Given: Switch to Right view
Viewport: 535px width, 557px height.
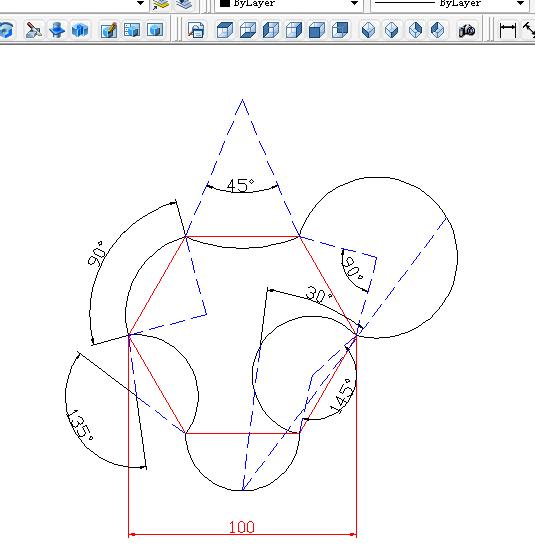Looking at the screenshot, I should 294,30.
